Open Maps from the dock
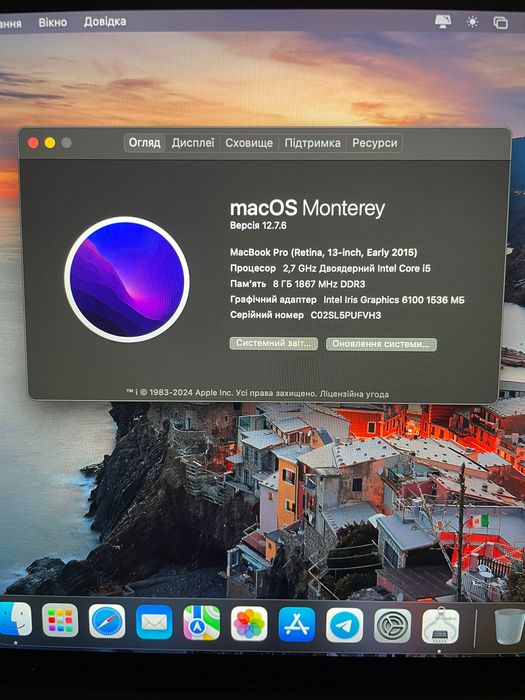 point(202,622)
